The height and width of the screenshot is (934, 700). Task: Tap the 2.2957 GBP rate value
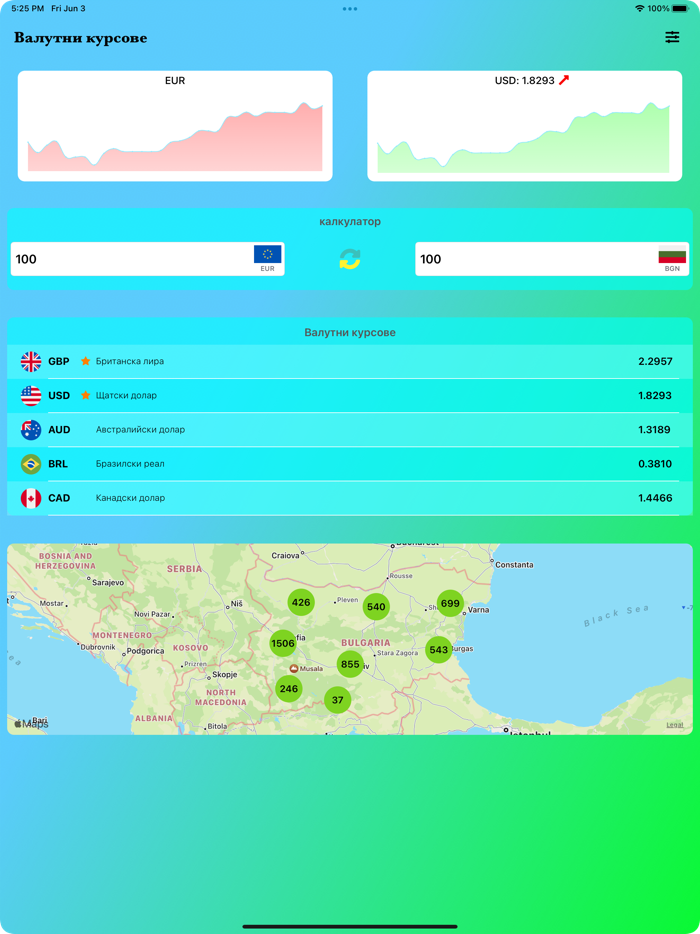(x=655, y=361)
